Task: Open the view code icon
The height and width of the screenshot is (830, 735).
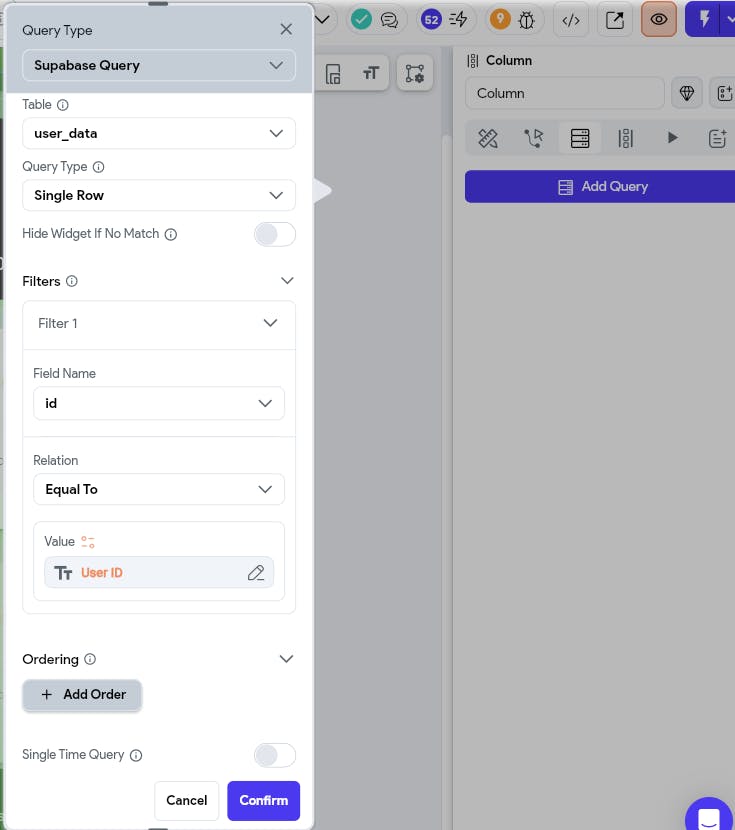Action: point(571,20)
